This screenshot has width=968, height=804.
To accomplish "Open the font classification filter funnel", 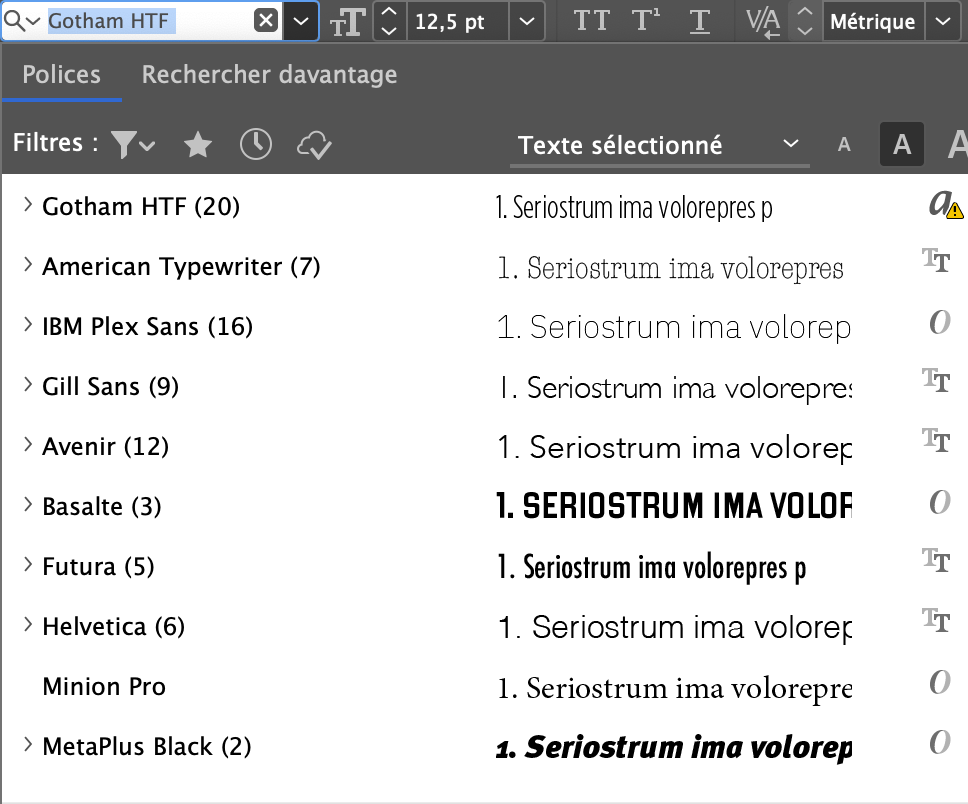I will [x=132, y=145].
